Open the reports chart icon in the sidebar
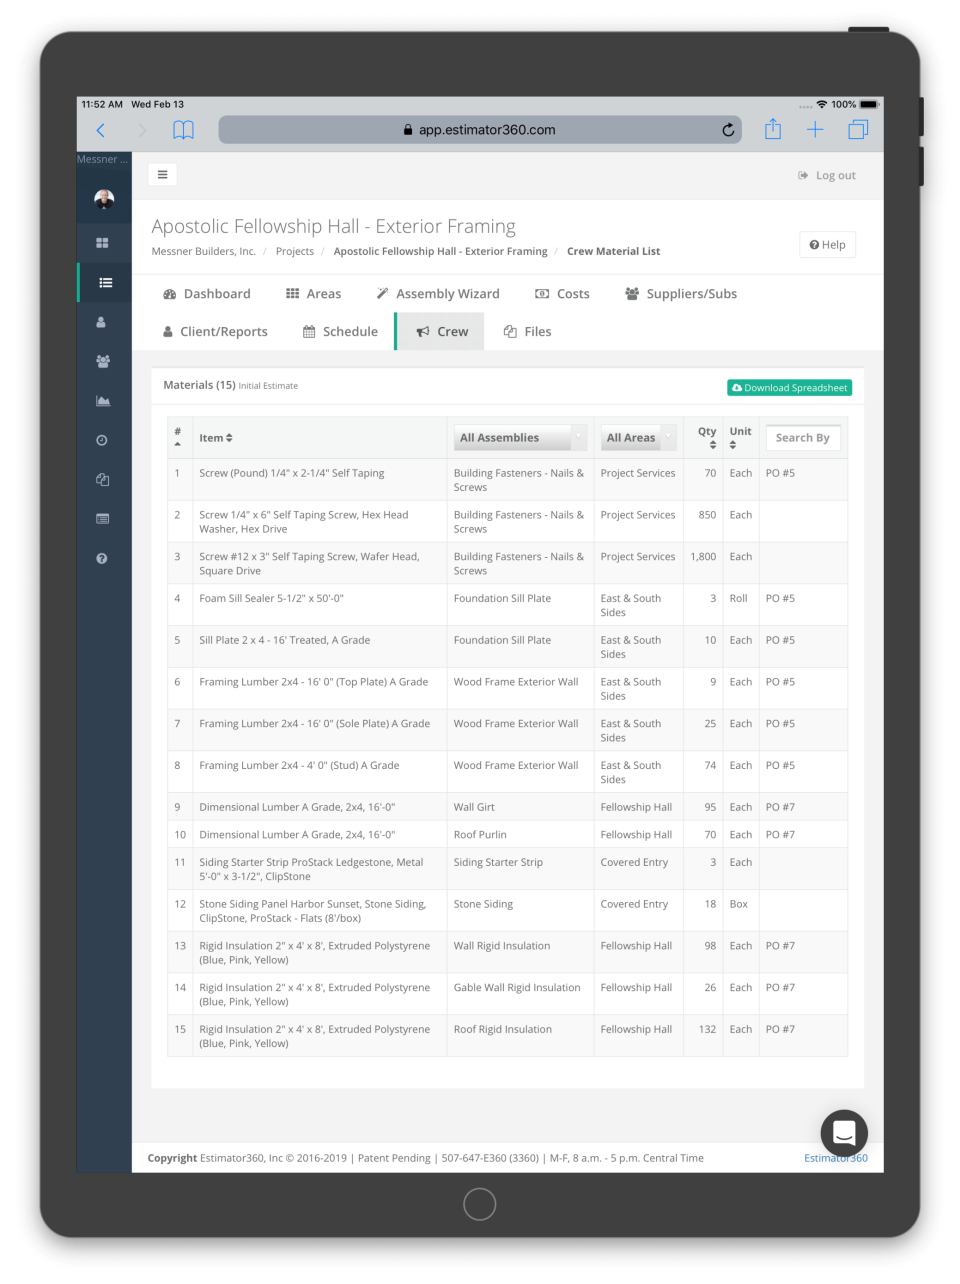The height and width of the screenshot is (1284, 960). tap(103, 400)
